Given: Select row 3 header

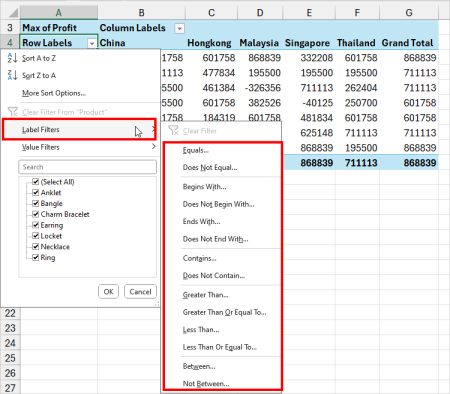Looking at the screenshot, I should [x=10, y=28].
